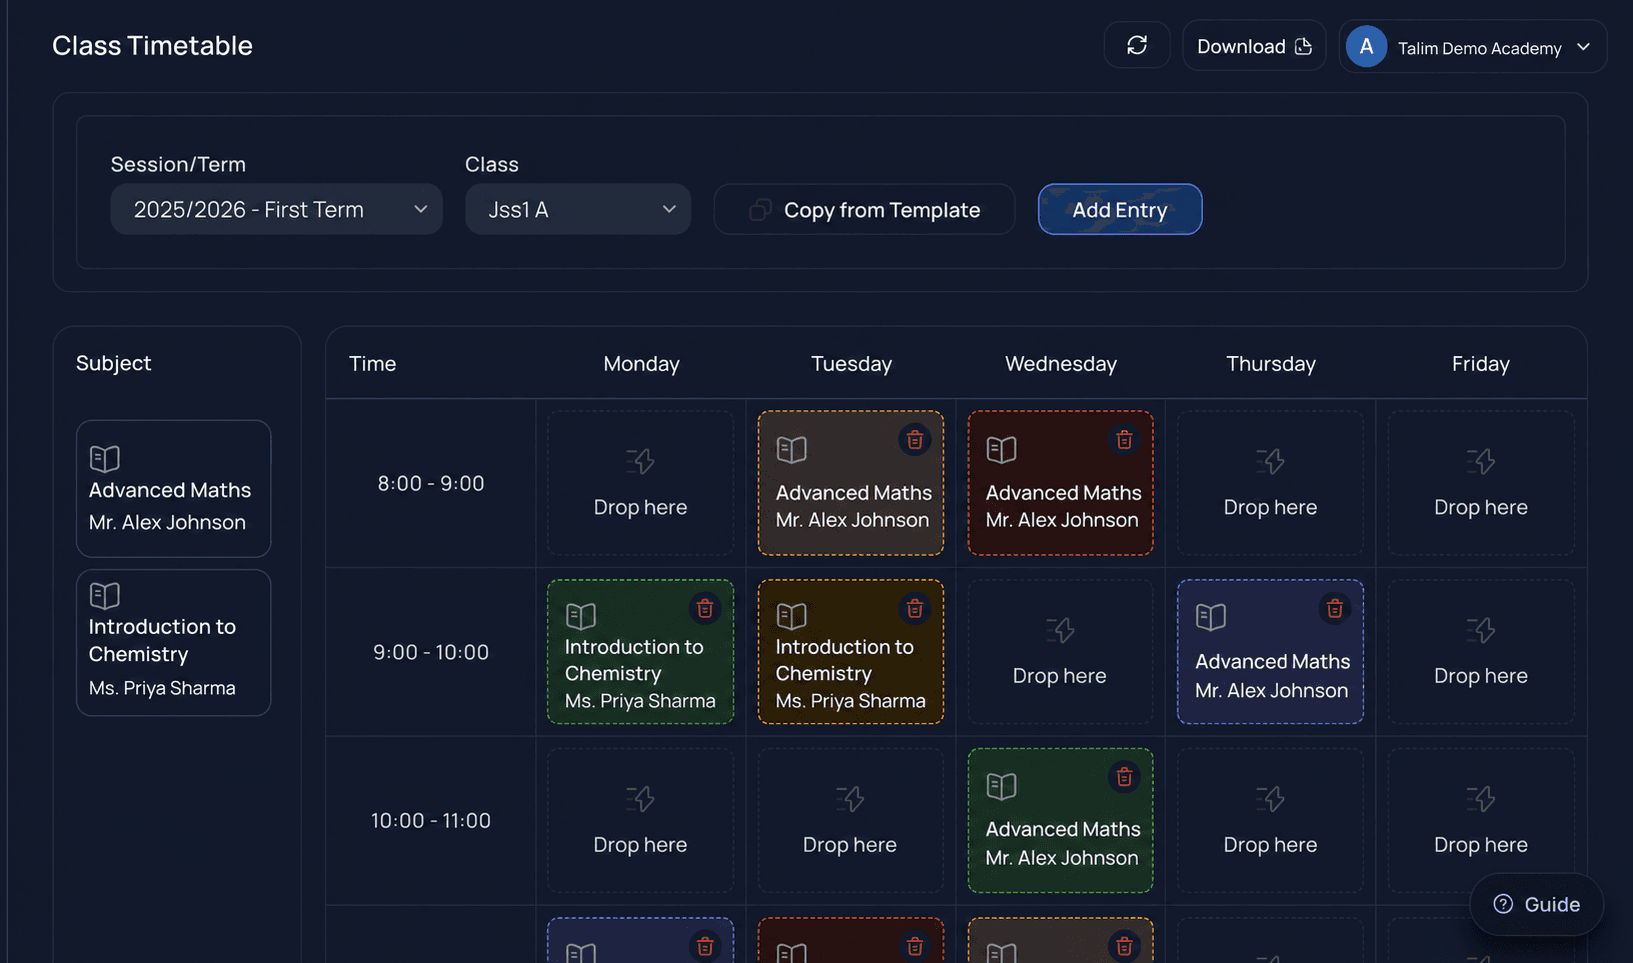The image size is (1633, 963).
Task: Delete Wednesday 8:00 Advanced Maths entry
Action: [x=1124, y=439]
